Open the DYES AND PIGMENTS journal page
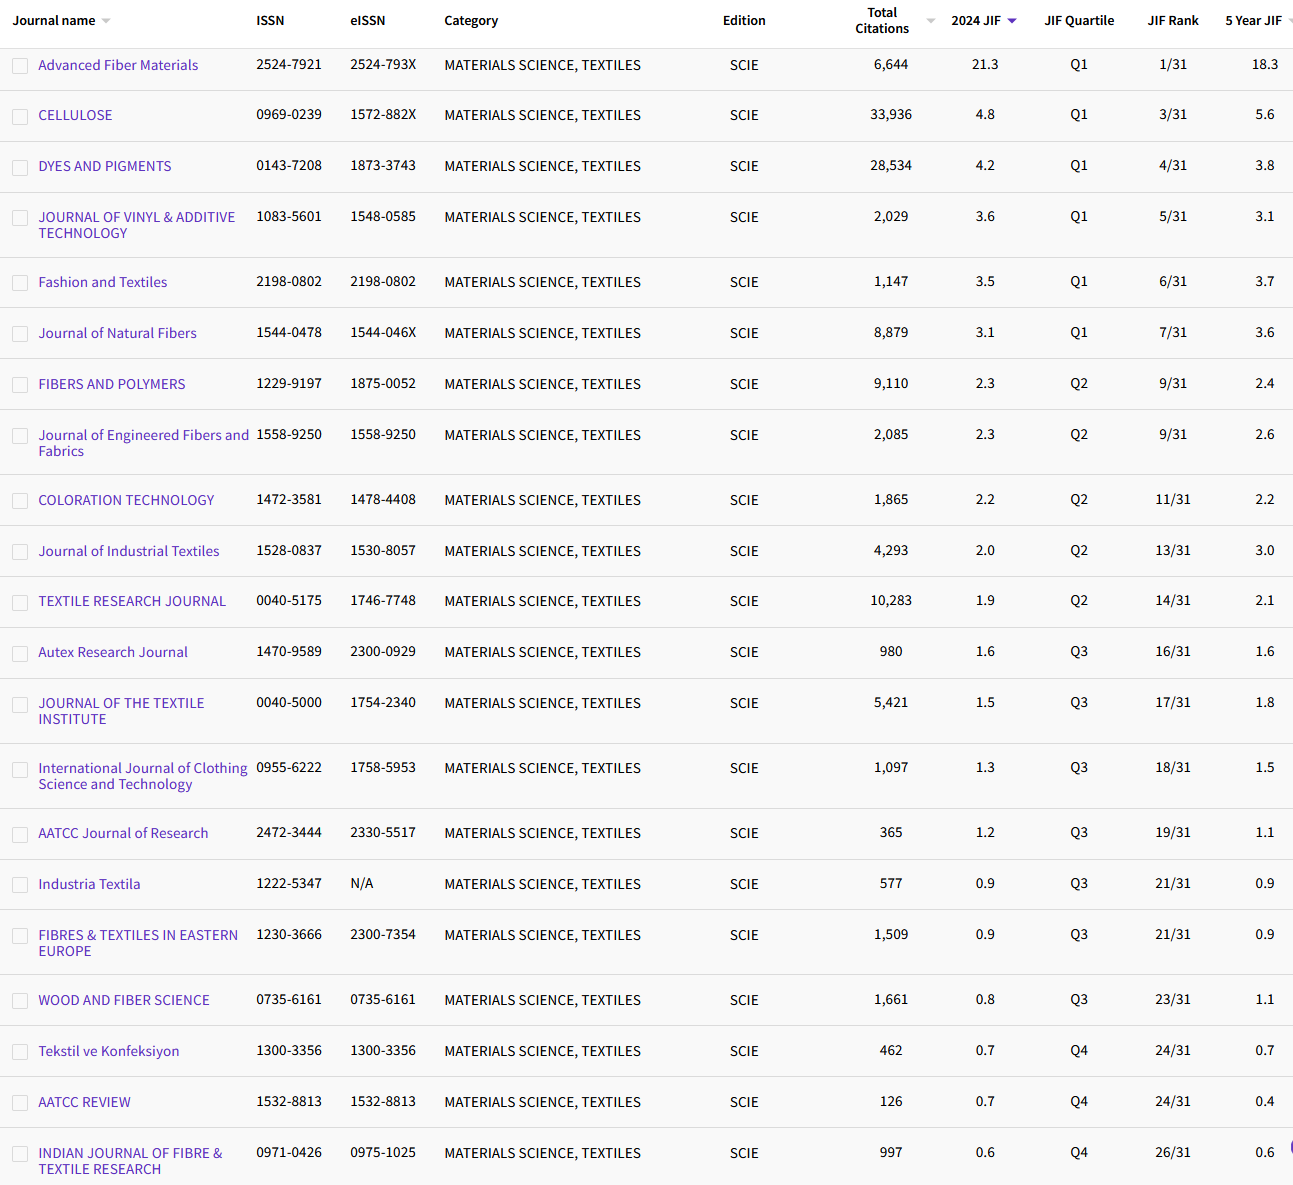This screenshot has width=1293, height=1185. coord(105,166)
